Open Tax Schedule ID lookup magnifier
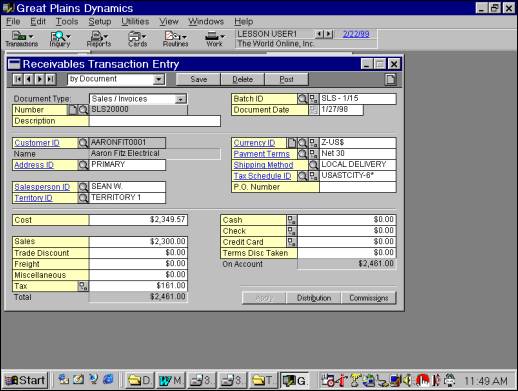This screenshot has height=391, width=518. pos(302,176)
